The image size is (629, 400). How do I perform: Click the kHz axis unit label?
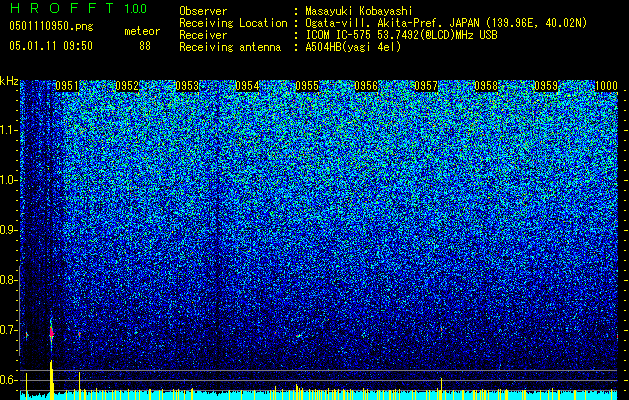(9, 81)
